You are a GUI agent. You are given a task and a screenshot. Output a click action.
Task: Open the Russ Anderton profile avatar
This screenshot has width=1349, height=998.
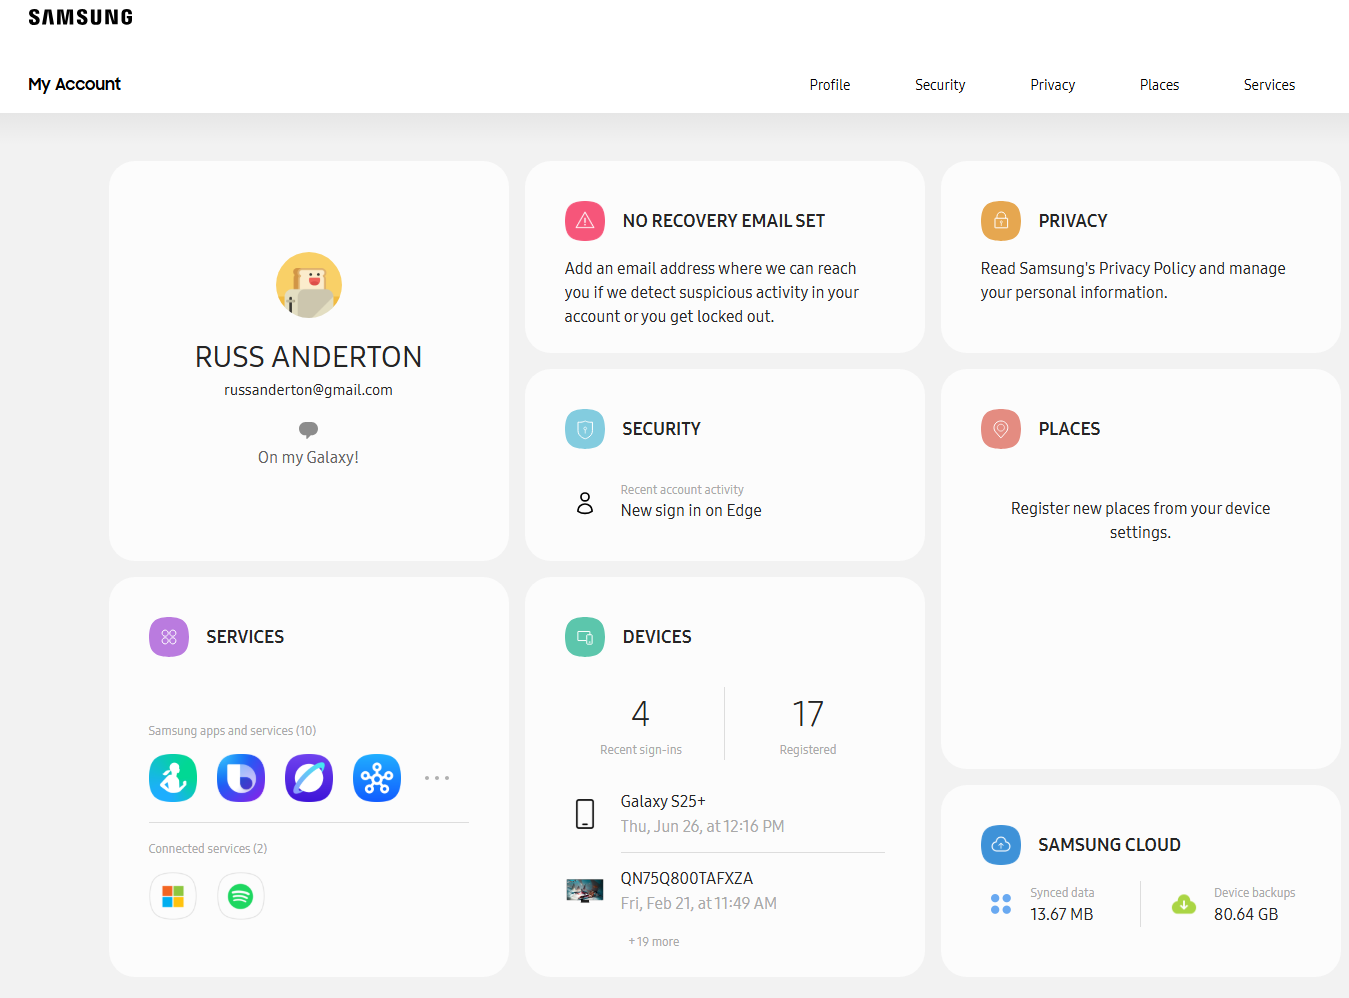[309, 285]
